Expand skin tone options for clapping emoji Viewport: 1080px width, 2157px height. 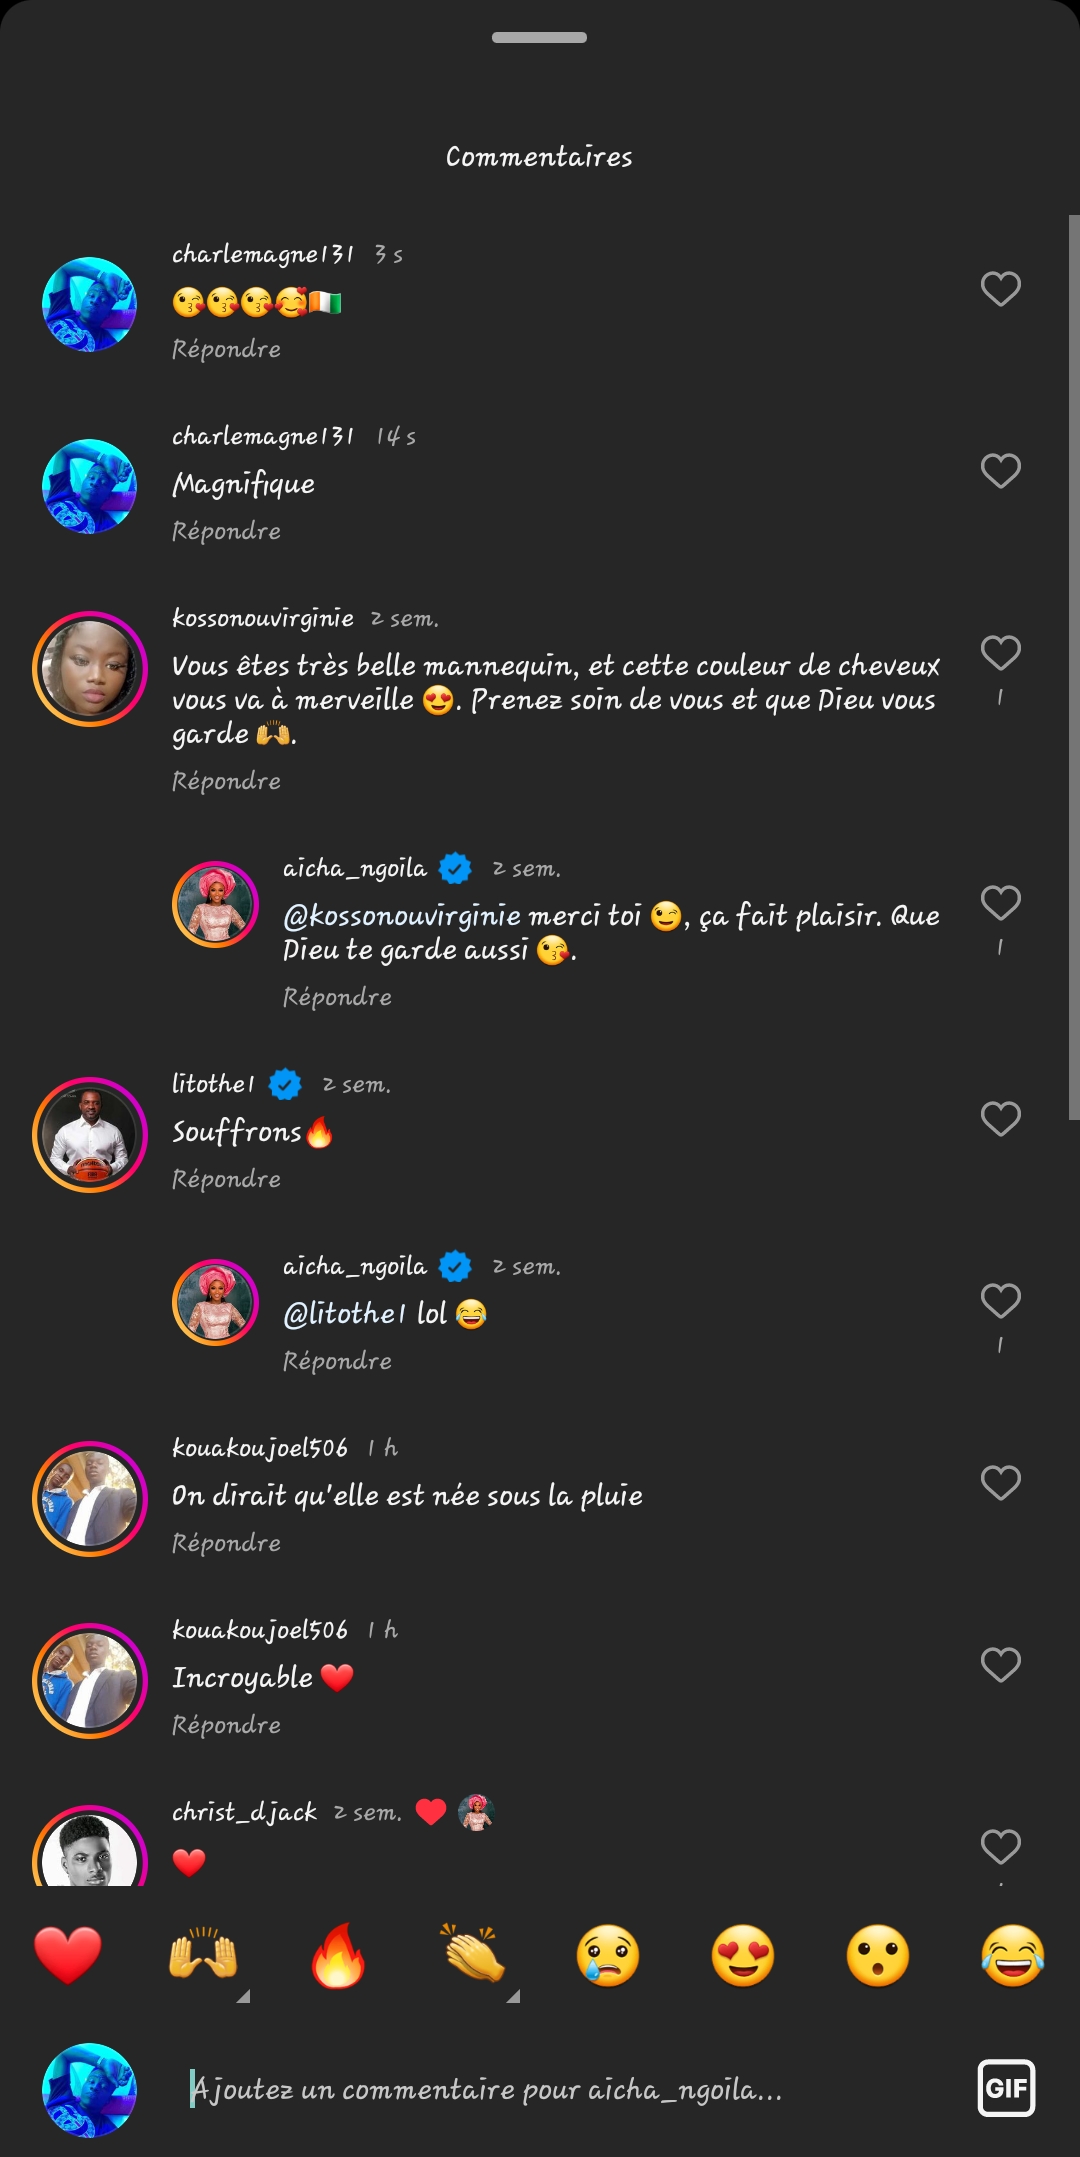pyautogui.click(x=512, y=1996)
